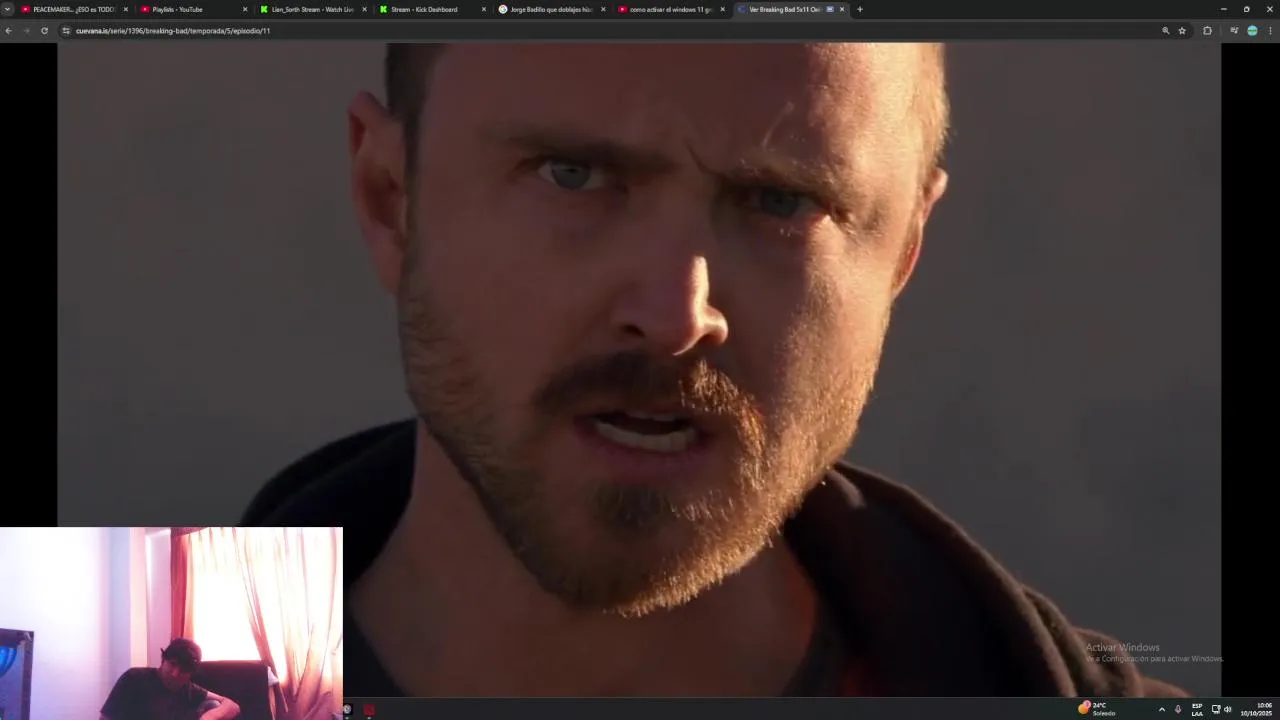Click the microphone icon in system tray
1280x720 pixels.
pos(1178,709)
